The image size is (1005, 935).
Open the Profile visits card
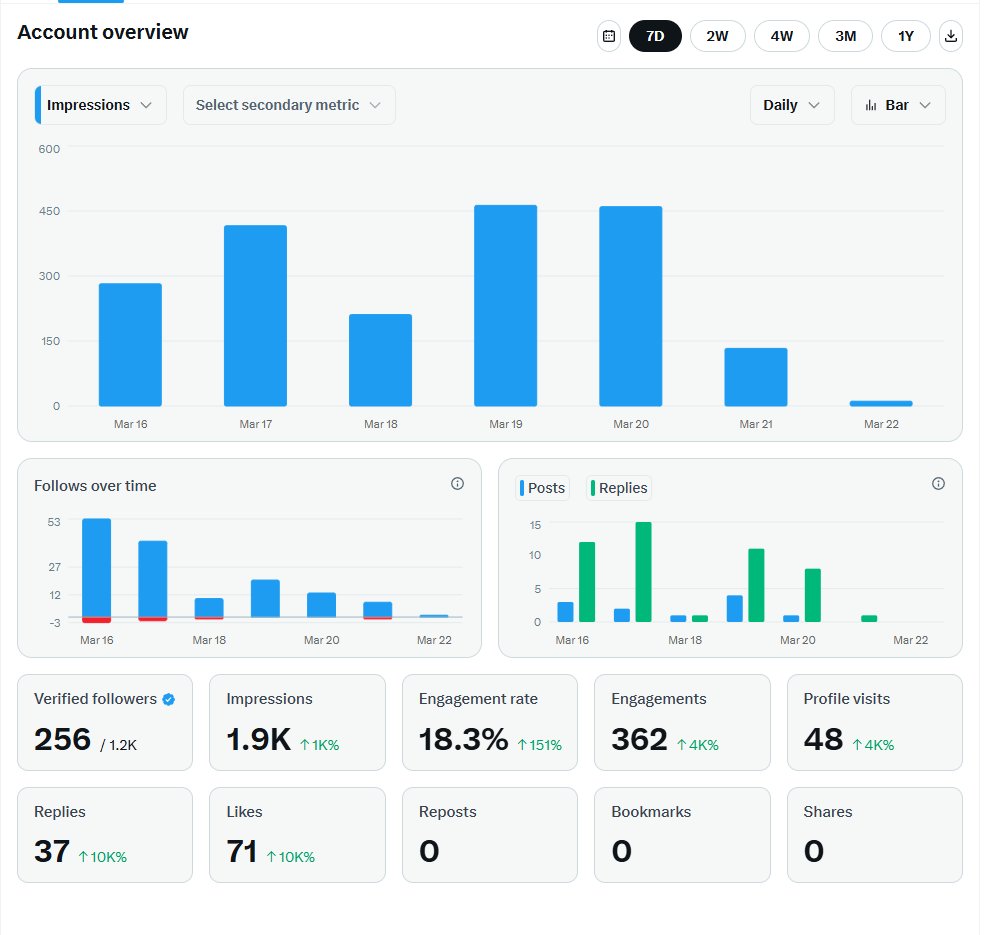pyautogui.click(x=875, y=722)
